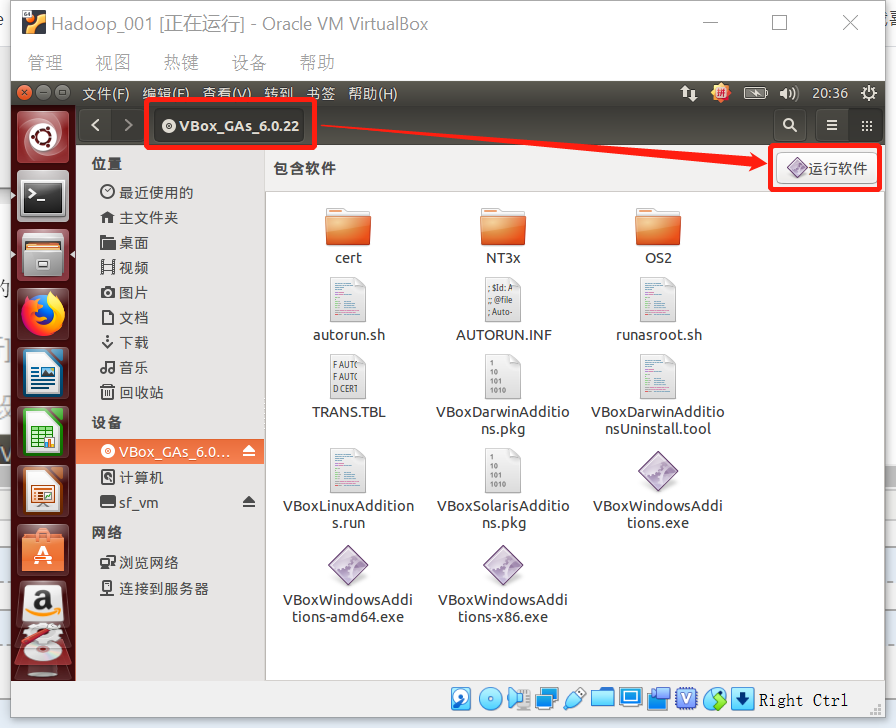The image size is (896, 728).
Task: Eject the VBox_GAs disc
Action: coord(249,451)
